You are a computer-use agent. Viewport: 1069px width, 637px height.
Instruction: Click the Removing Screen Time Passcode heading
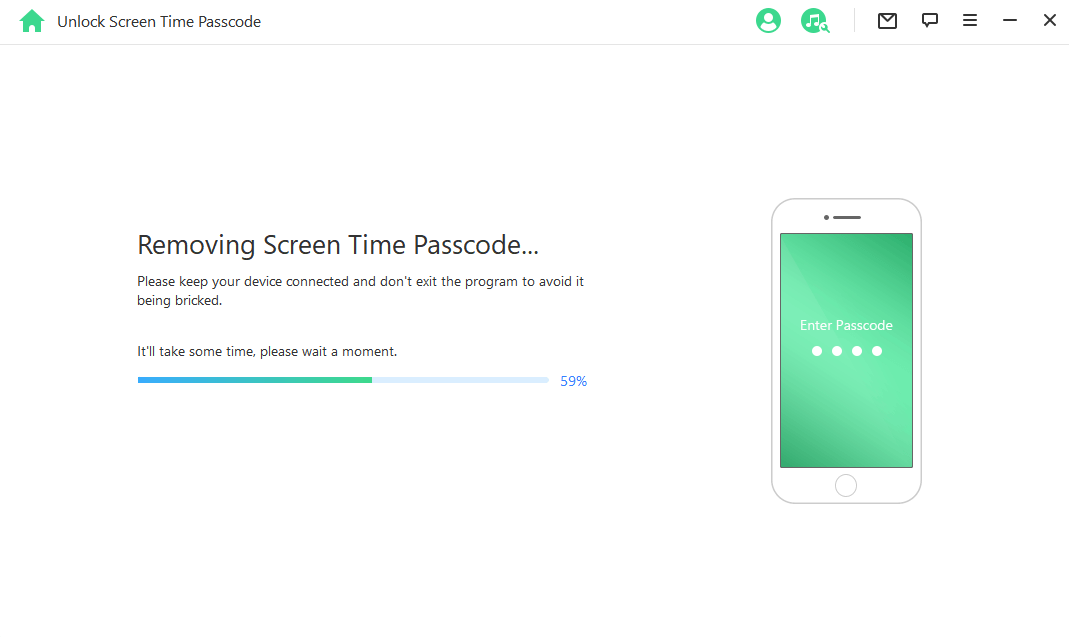tap(338, 245)
